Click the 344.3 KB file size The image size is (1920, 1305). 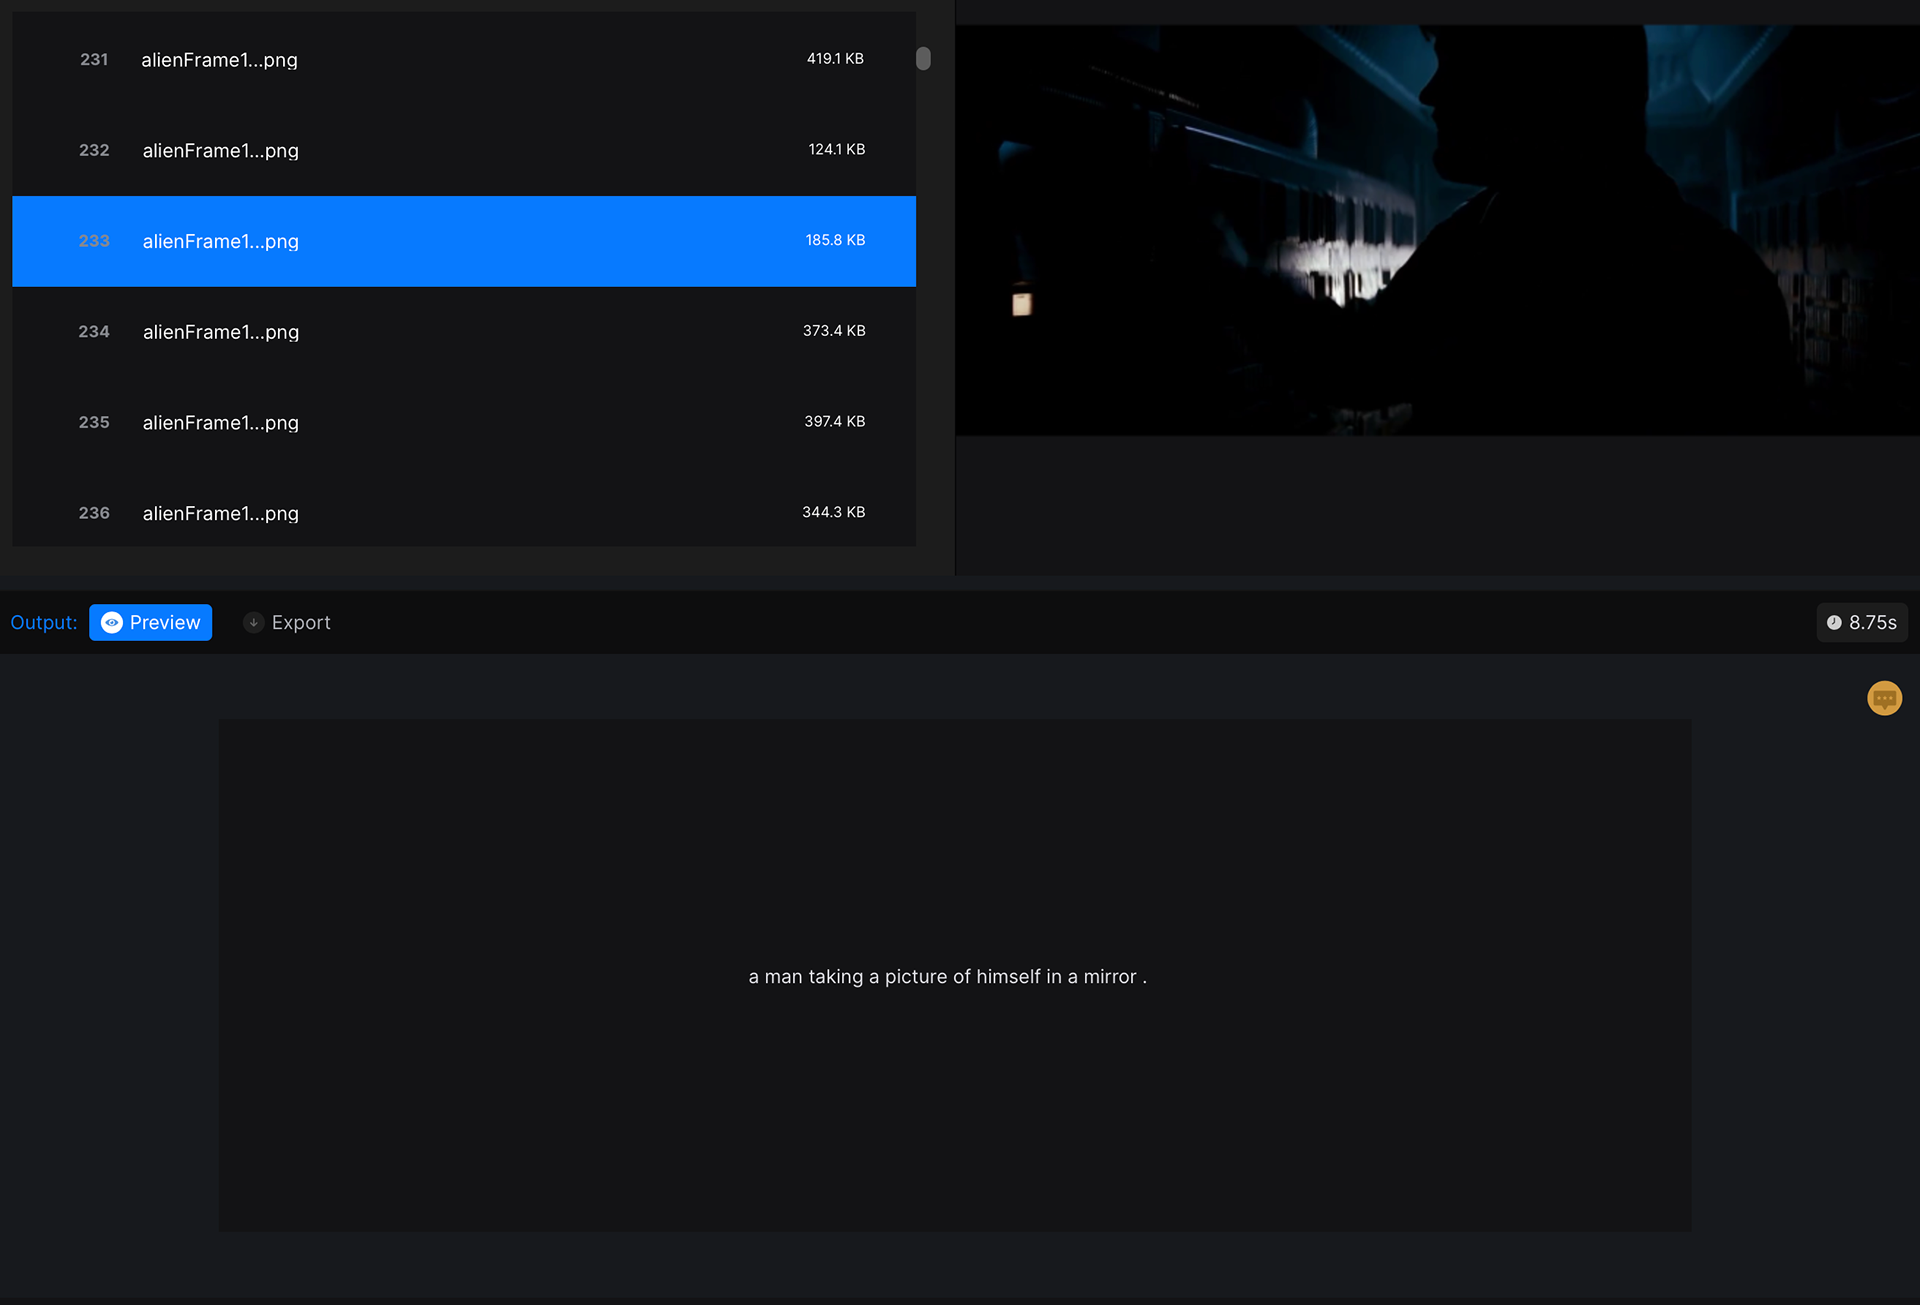pos(834,512)
